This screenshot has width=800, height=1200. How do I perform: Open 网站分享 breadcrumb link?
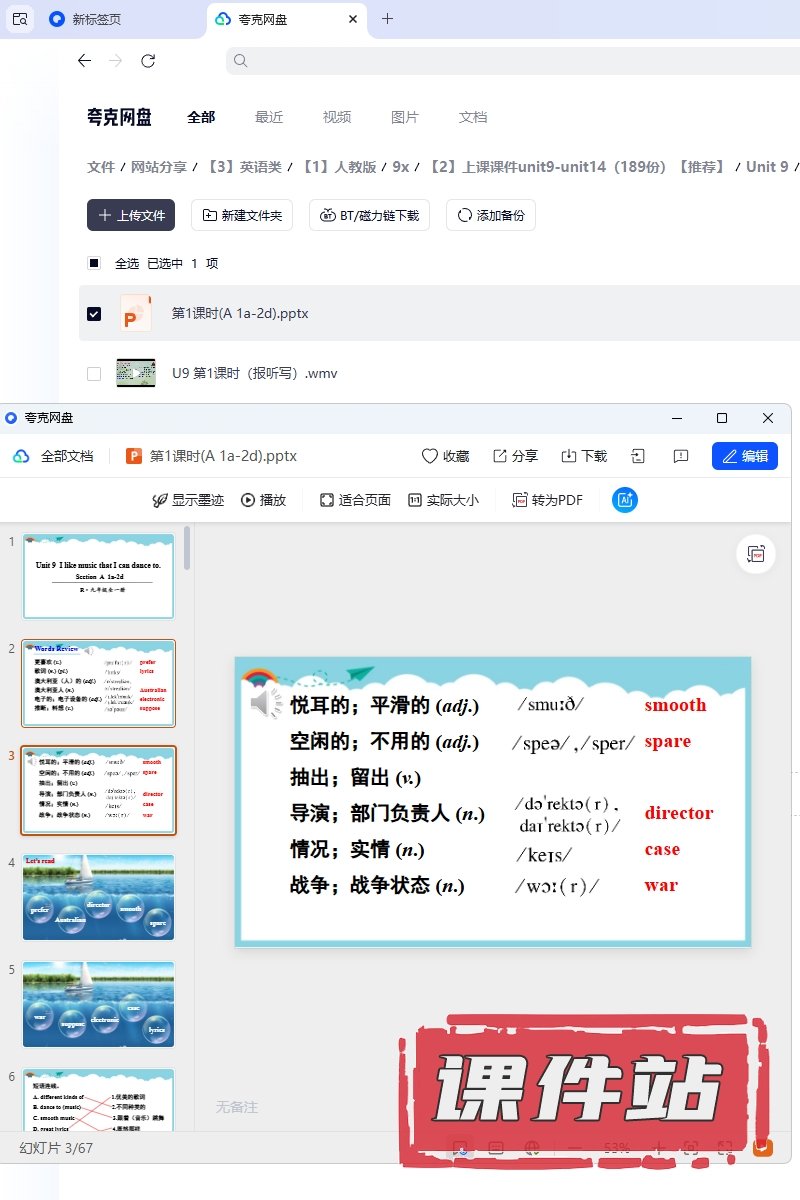click(159, 167)
